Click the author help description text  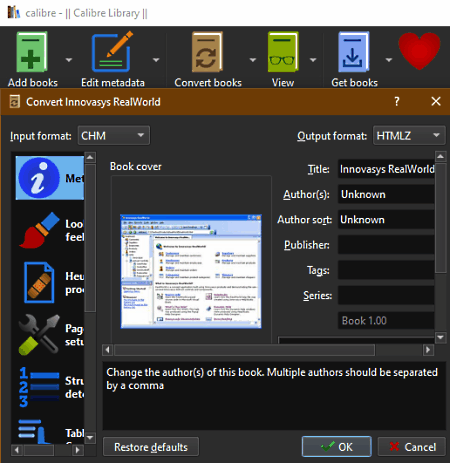(x=272, y=379)
